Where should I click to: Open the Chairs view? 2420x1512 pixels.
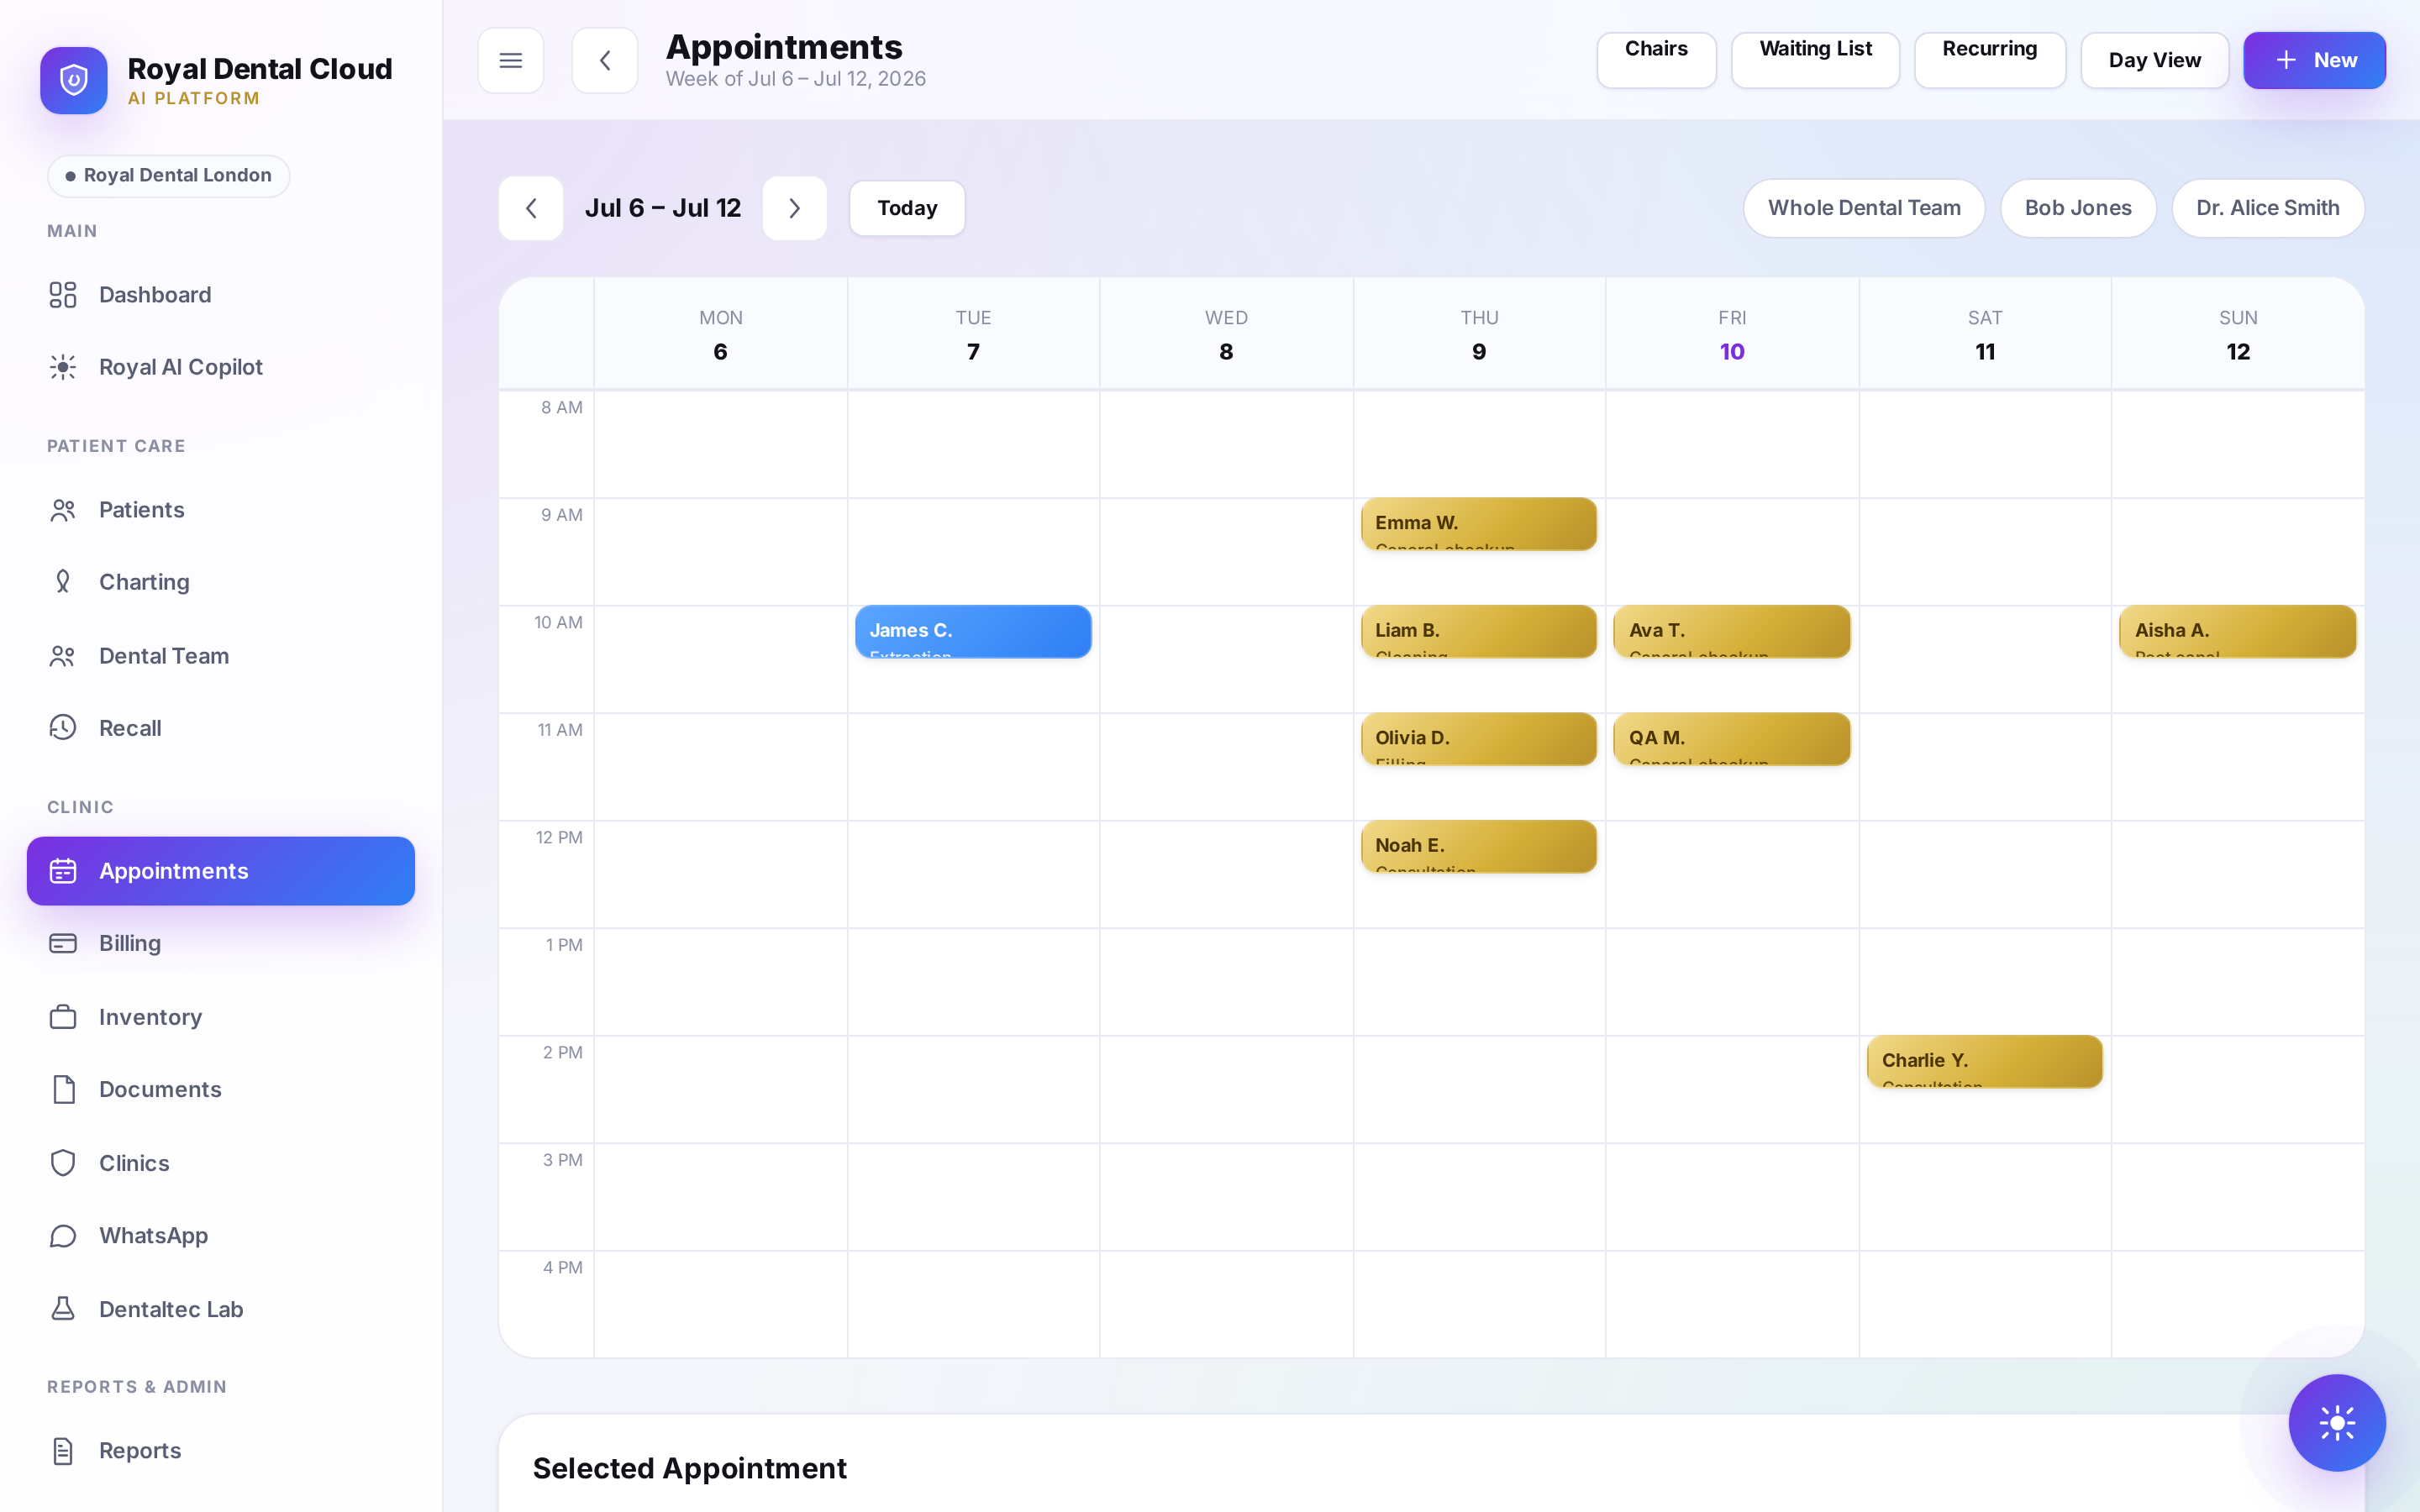point(1656,60)
